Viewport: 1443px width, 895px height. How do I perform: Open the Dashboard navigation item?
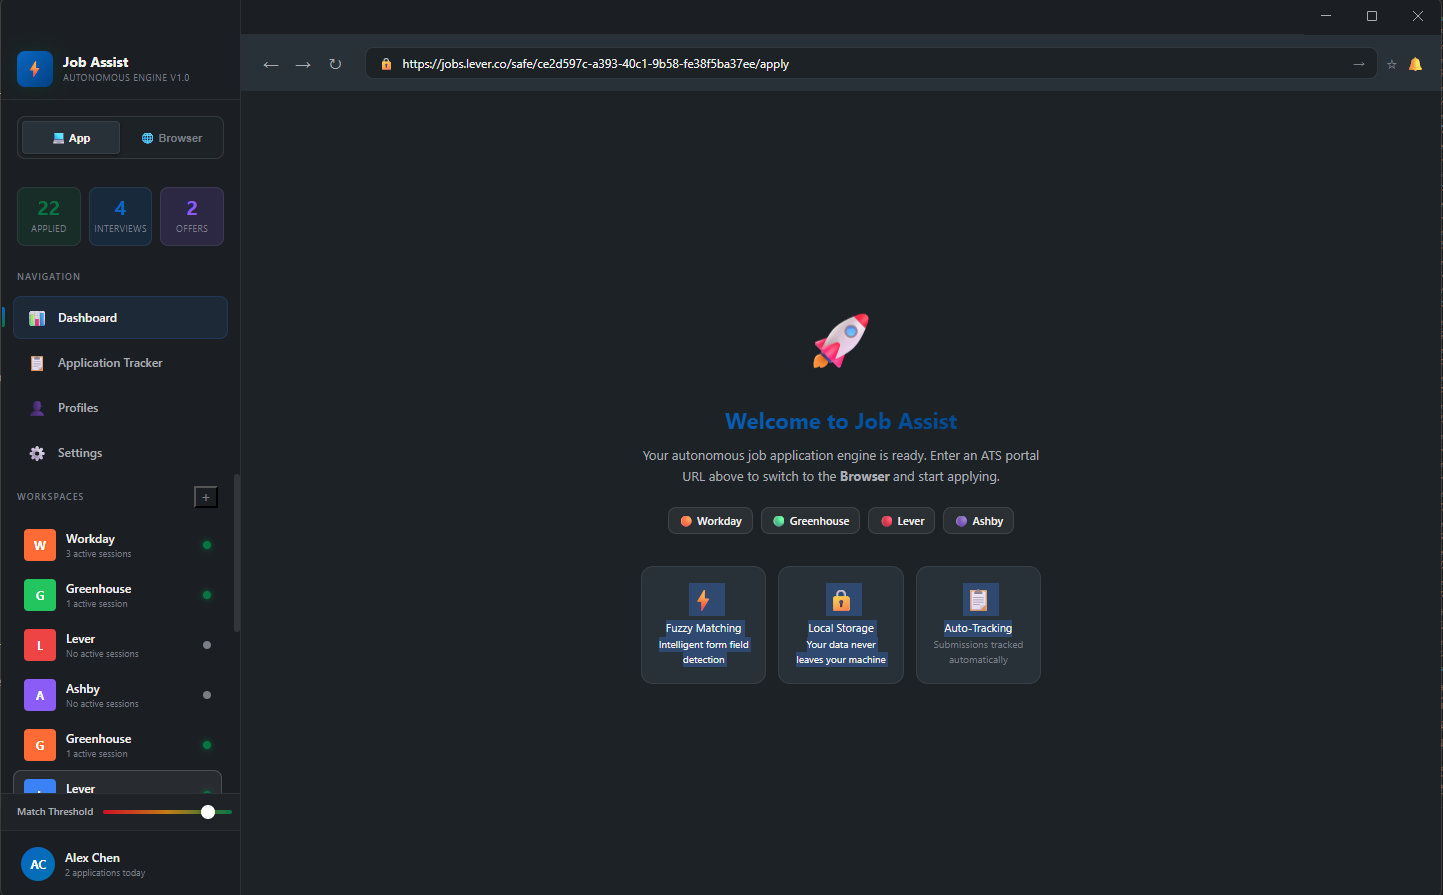click(x=120, y=318)
